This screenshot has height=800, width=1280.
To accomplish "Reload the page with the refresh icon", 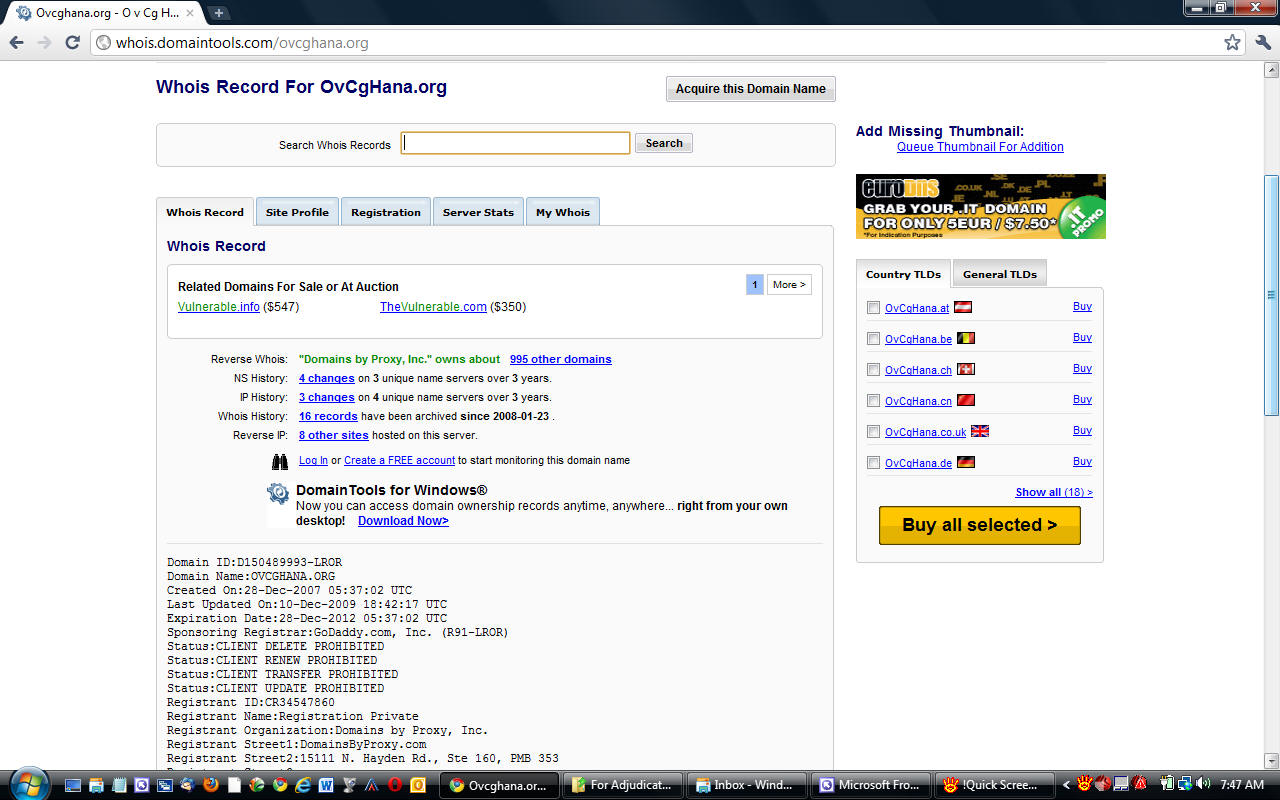I will 72,42.
